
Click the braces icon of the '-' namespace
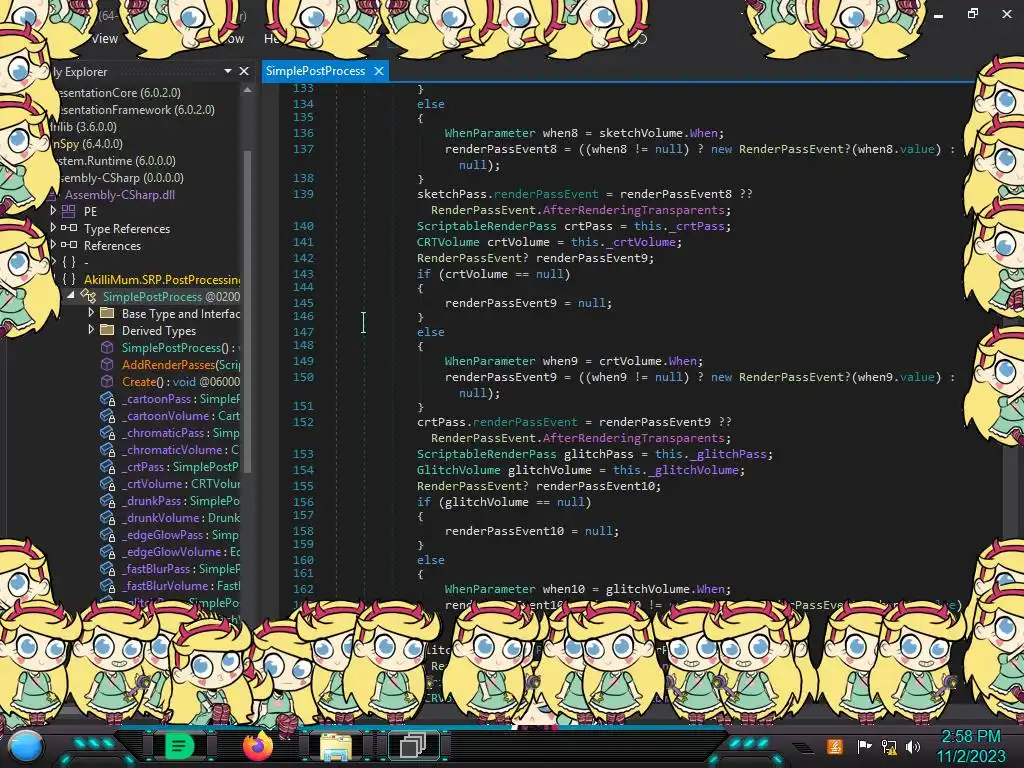coord(69,262)
